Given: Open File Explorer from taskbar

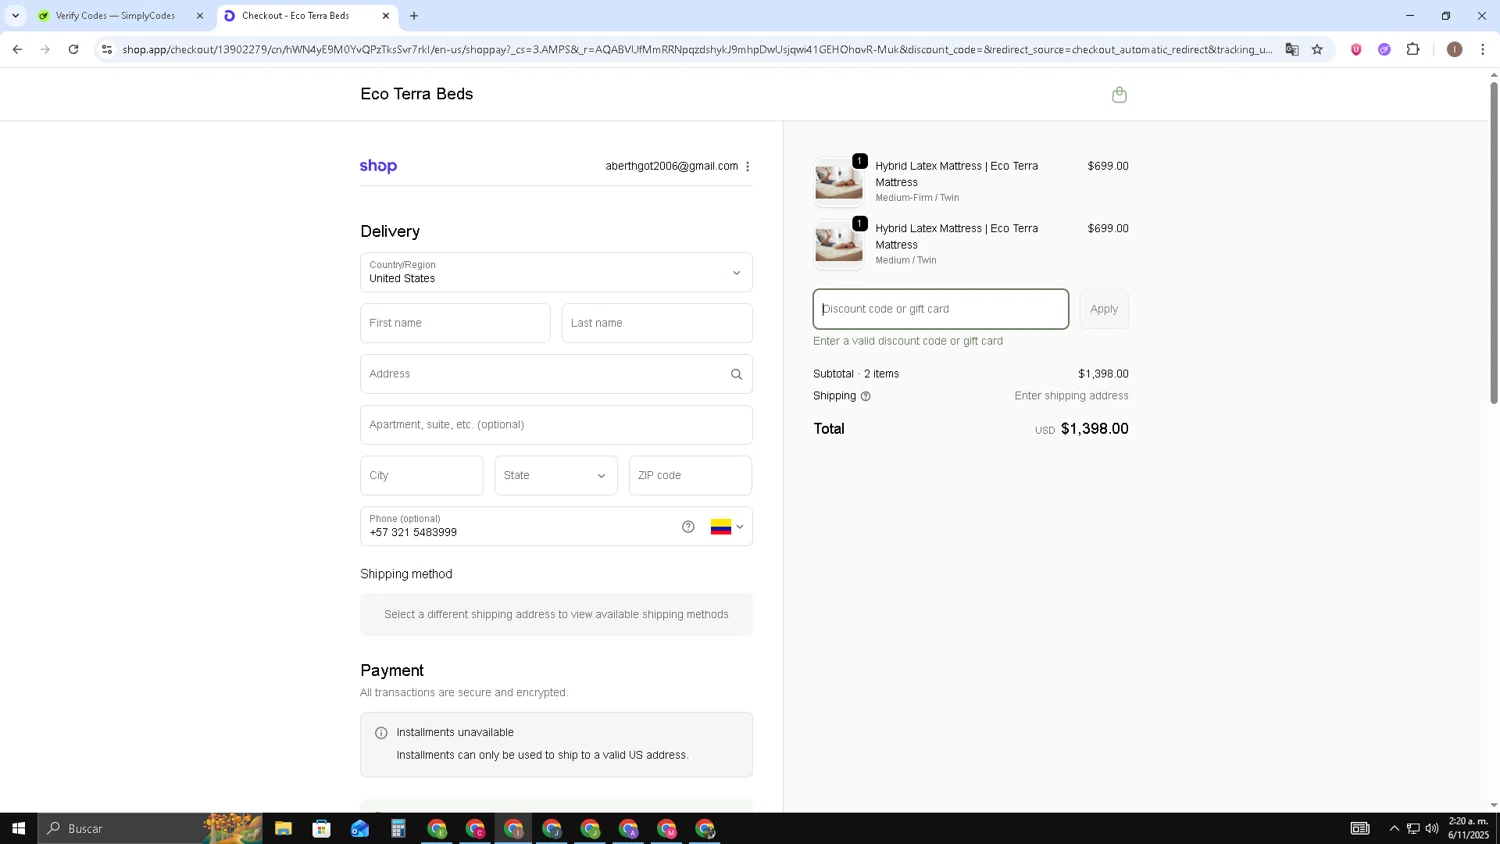Looking at the screenshot, I should [283, 828].
